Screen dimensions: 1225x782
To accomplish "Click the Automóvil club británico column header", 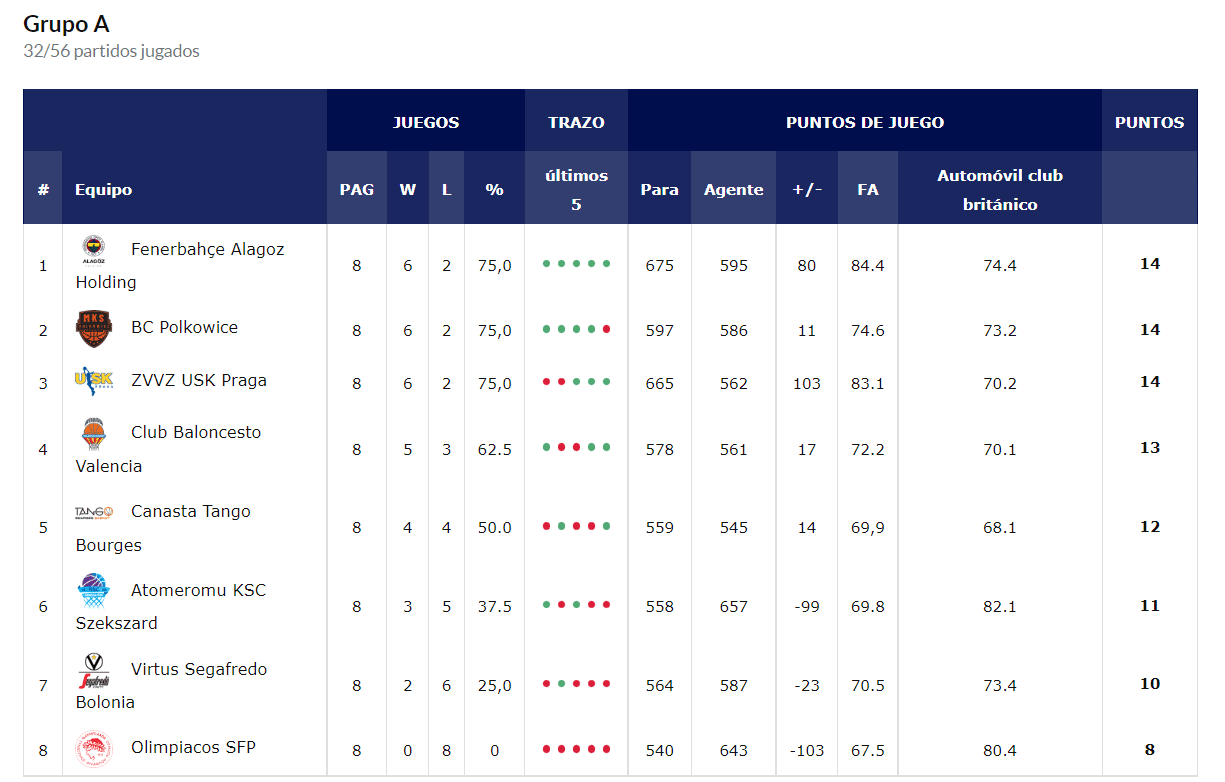I will (999, 189).
